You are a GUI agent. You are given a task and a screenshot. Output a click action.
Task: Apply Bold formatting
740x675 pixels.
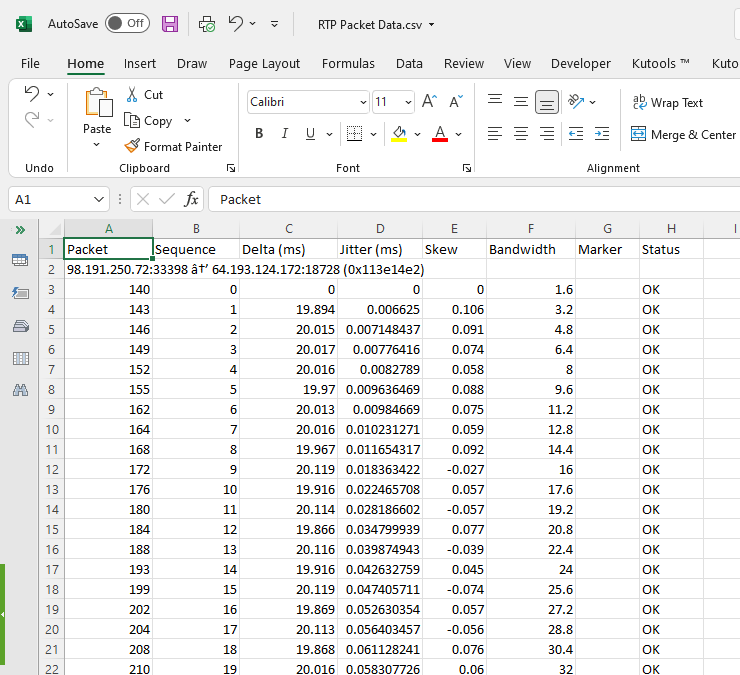click(259, 134)
